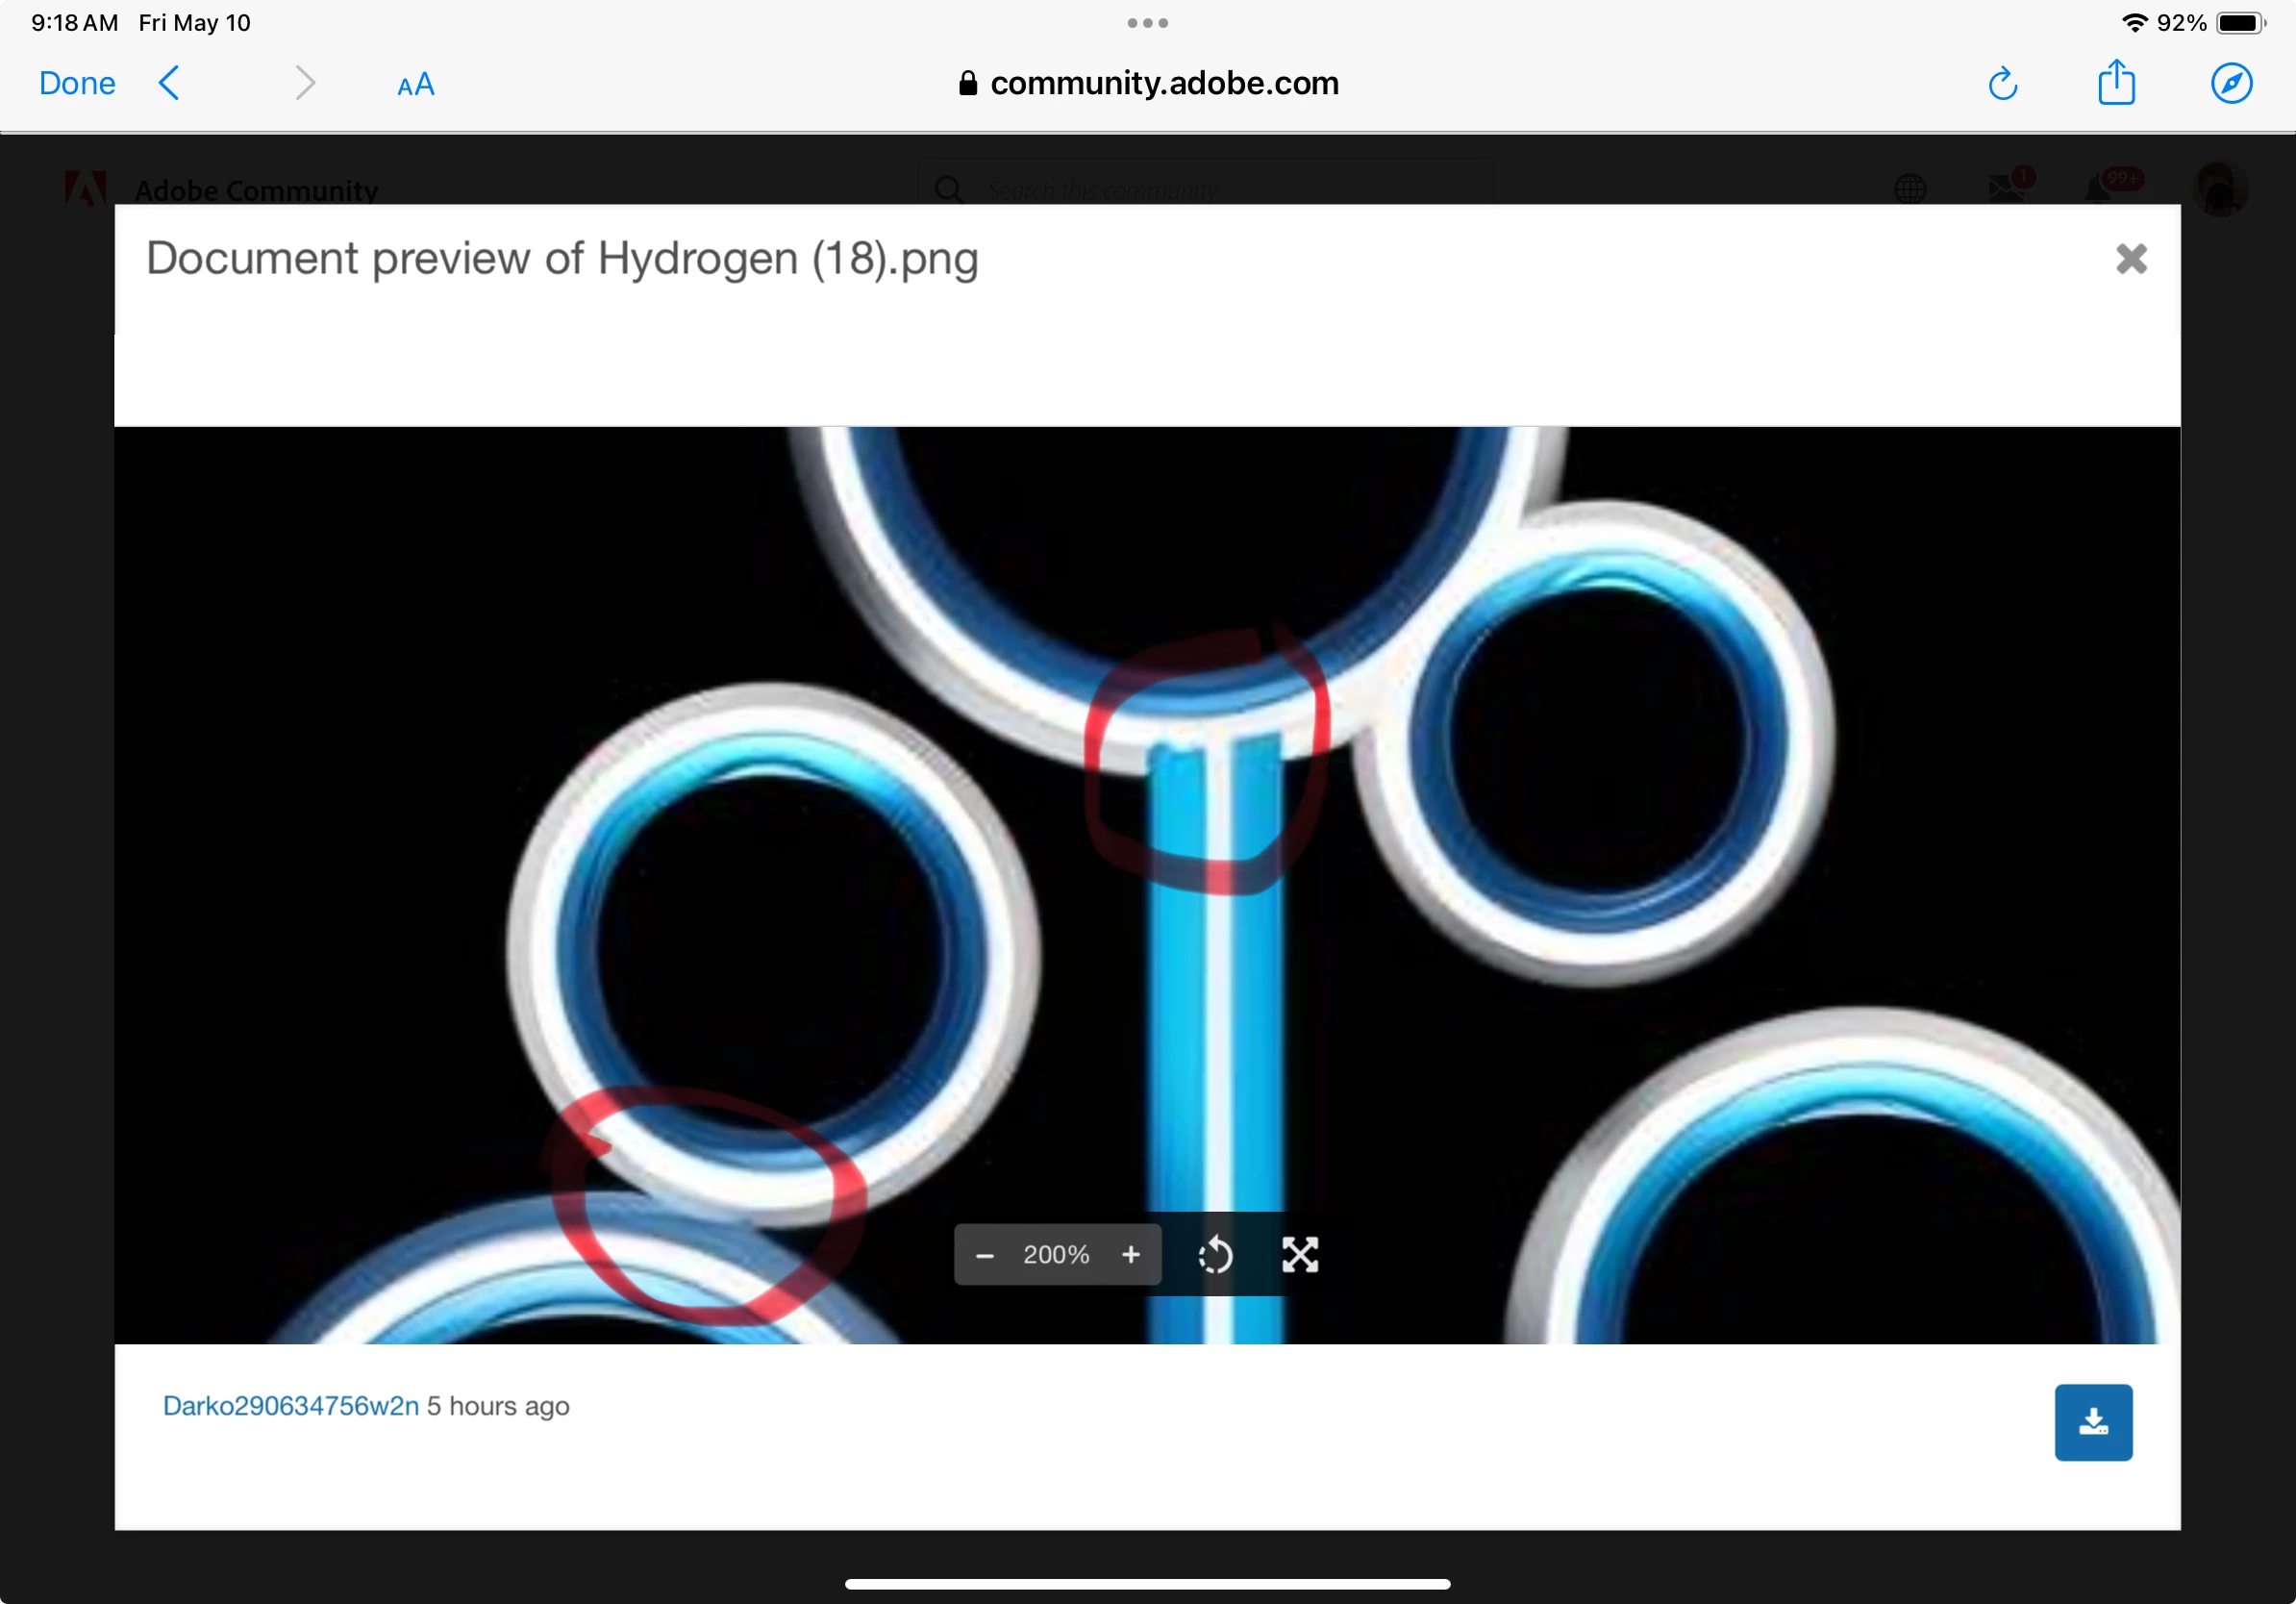Tap Done to close the browser view

click(x=77, y=83)
